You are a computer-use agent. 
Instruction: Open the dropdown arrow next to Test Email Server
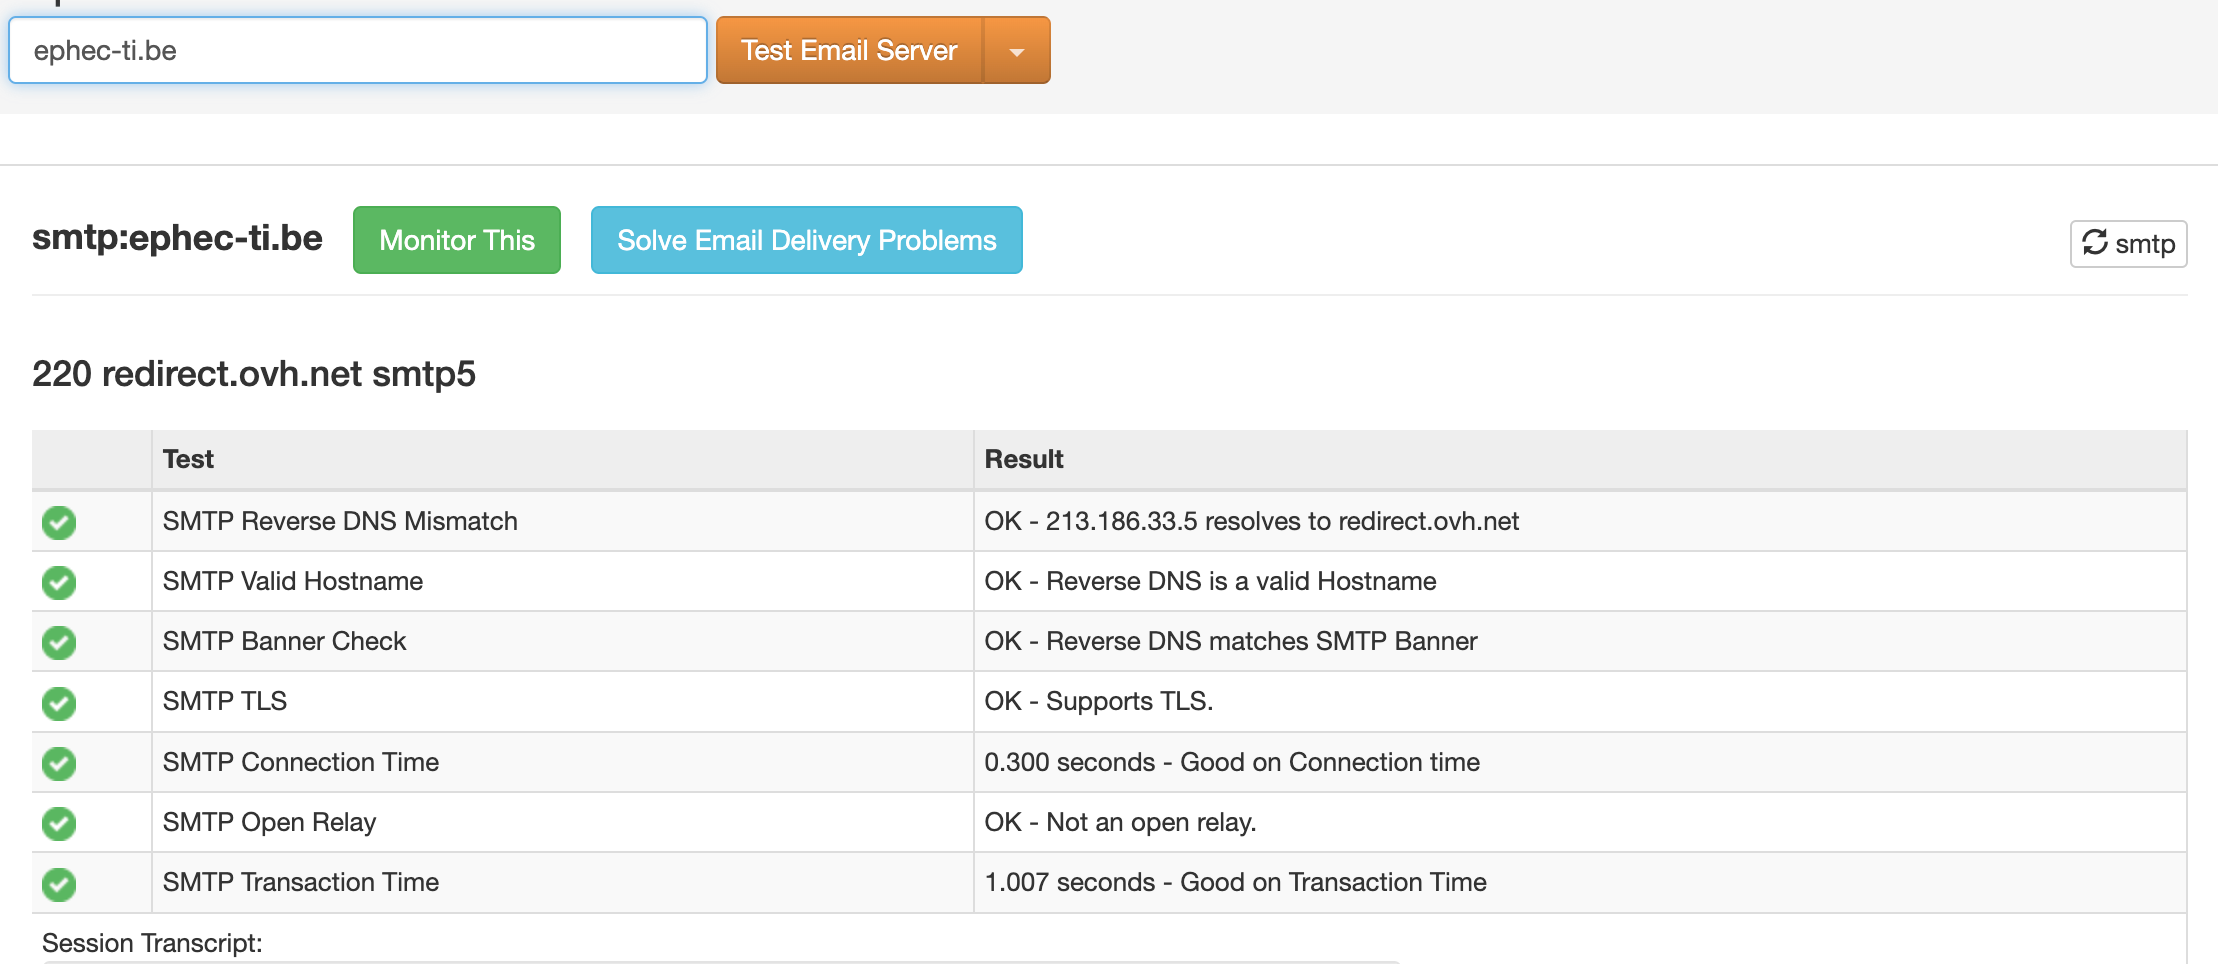(x=1017, y=50)
